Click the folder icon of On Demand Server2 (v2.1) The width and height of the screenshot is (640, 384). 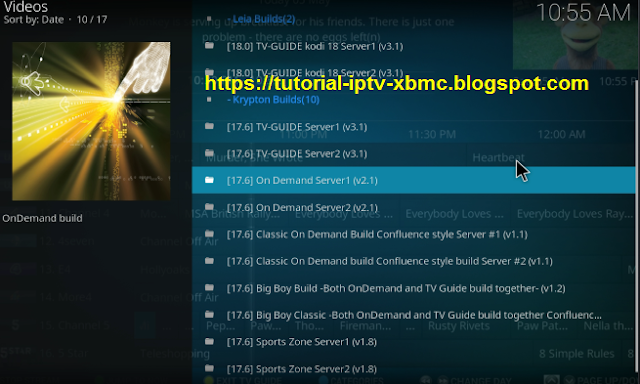tap(209, 206)
